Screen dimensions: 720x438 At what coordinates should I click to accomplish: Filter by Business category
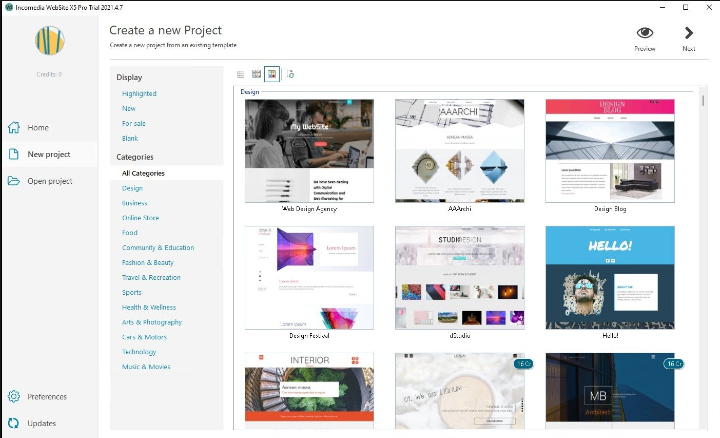[135, 203]
